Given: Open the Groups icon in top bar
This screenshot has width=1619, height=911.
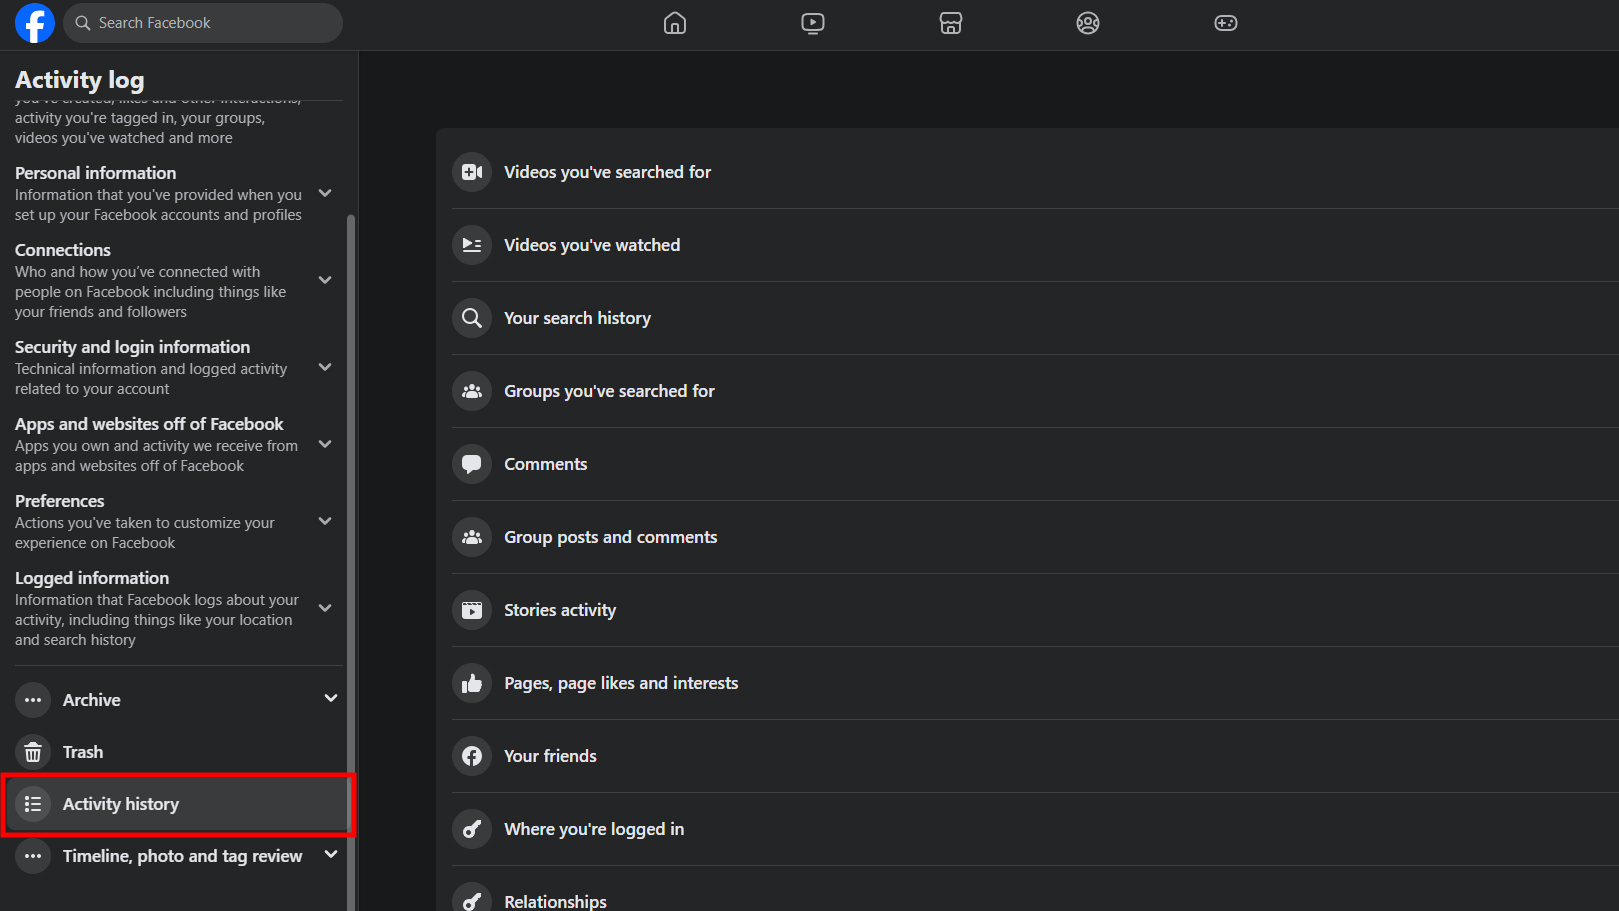Looking at the screenshot, I should (1088, 23).
